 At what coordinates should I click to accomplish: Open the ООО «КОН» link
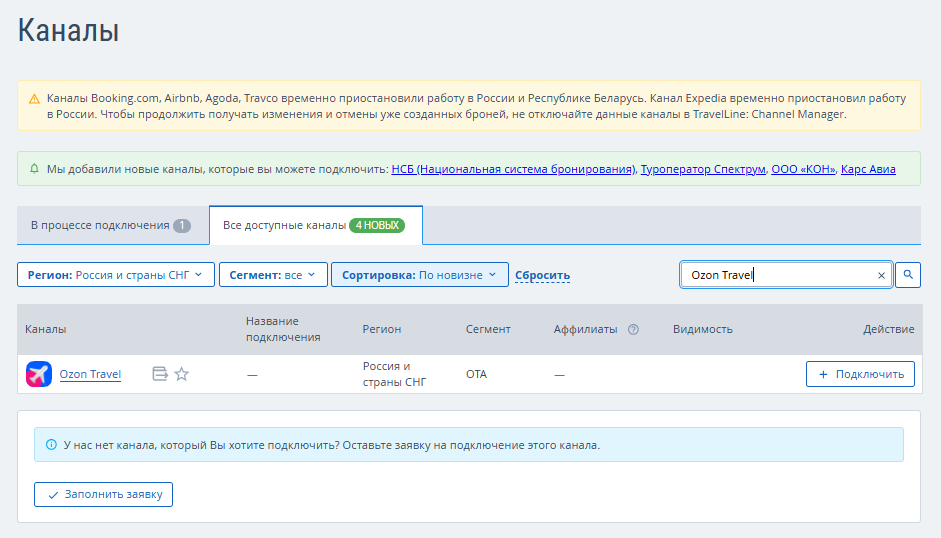[803, 169]
